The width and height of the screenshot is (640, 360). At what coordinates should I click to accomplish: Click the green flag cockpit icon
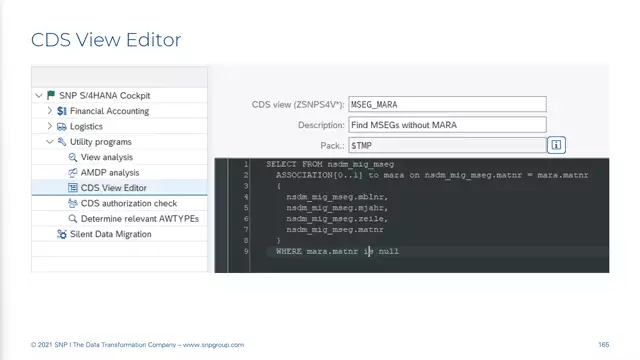coord(51,95)
